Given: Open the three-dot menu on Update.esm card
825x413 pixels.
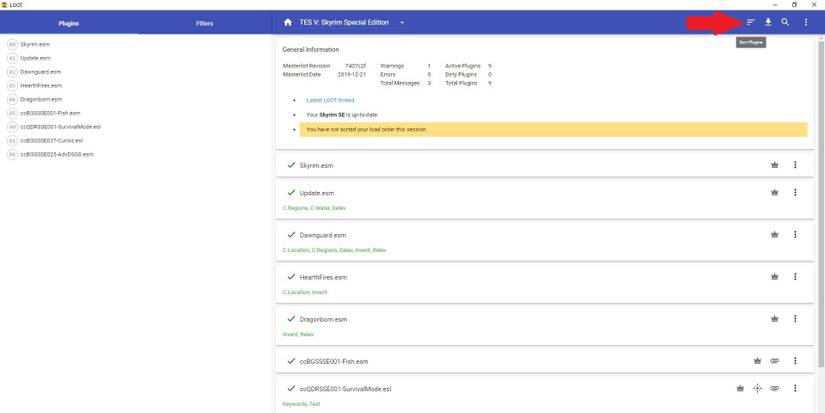Looking at the screenshot, I should (x=795, y=192).
